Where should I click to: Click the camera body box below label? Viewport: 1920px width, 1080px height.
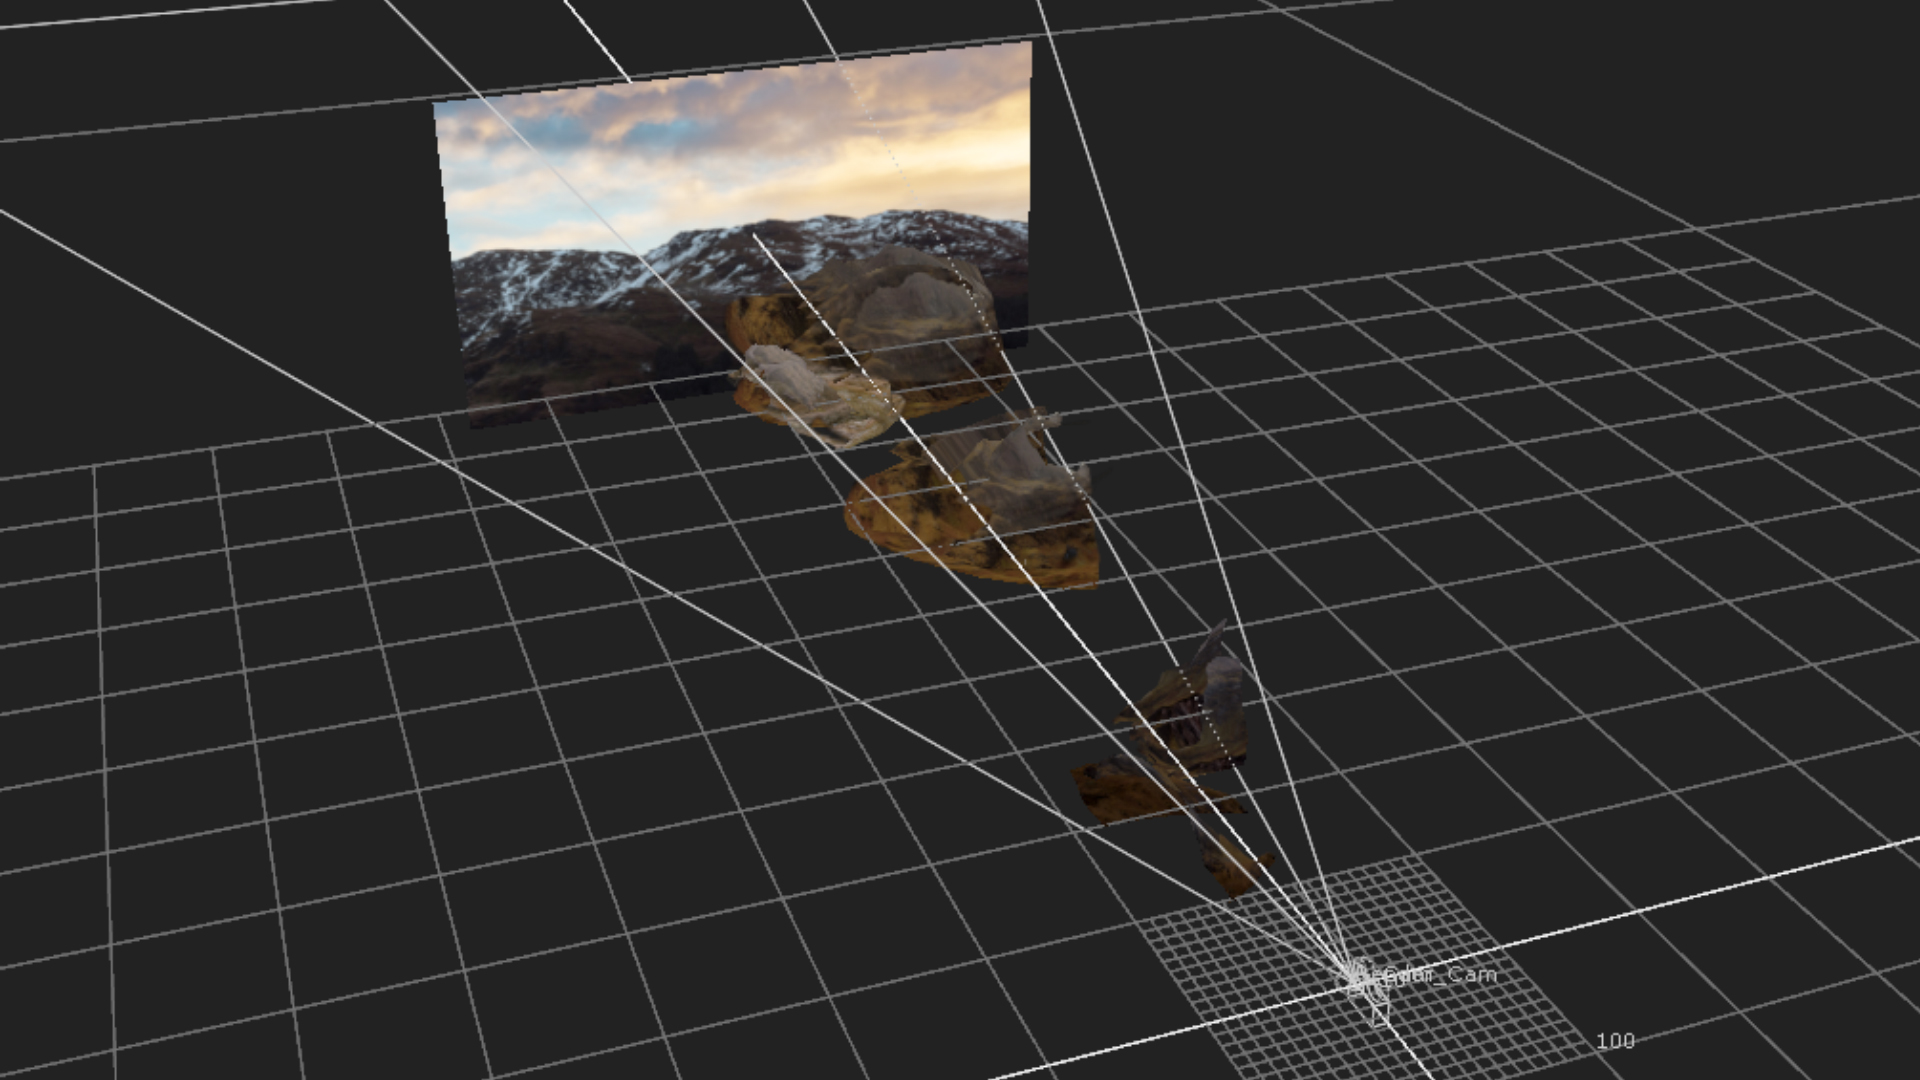coord(1379,1016)
